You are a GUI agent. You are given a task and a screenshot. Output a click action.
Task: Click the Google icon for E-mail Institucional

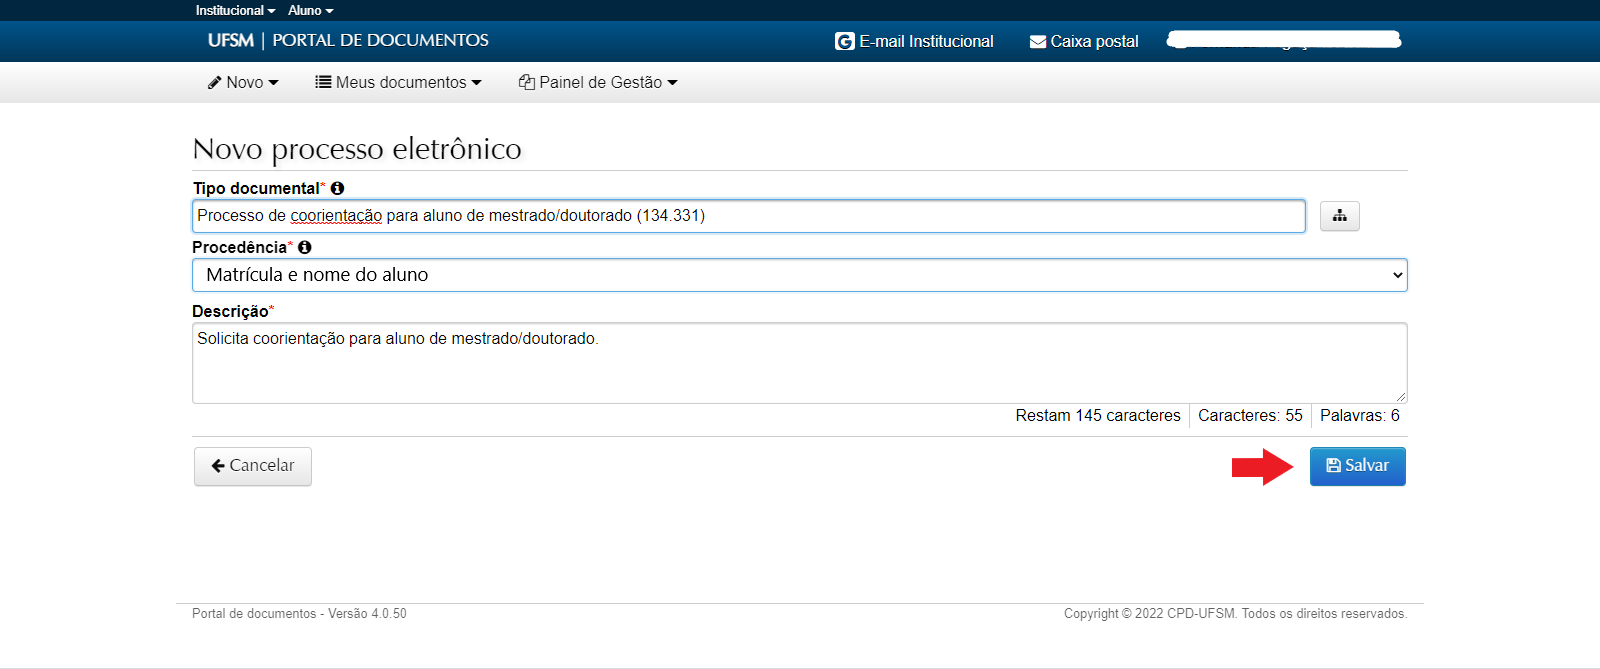(x=845, y=41)
